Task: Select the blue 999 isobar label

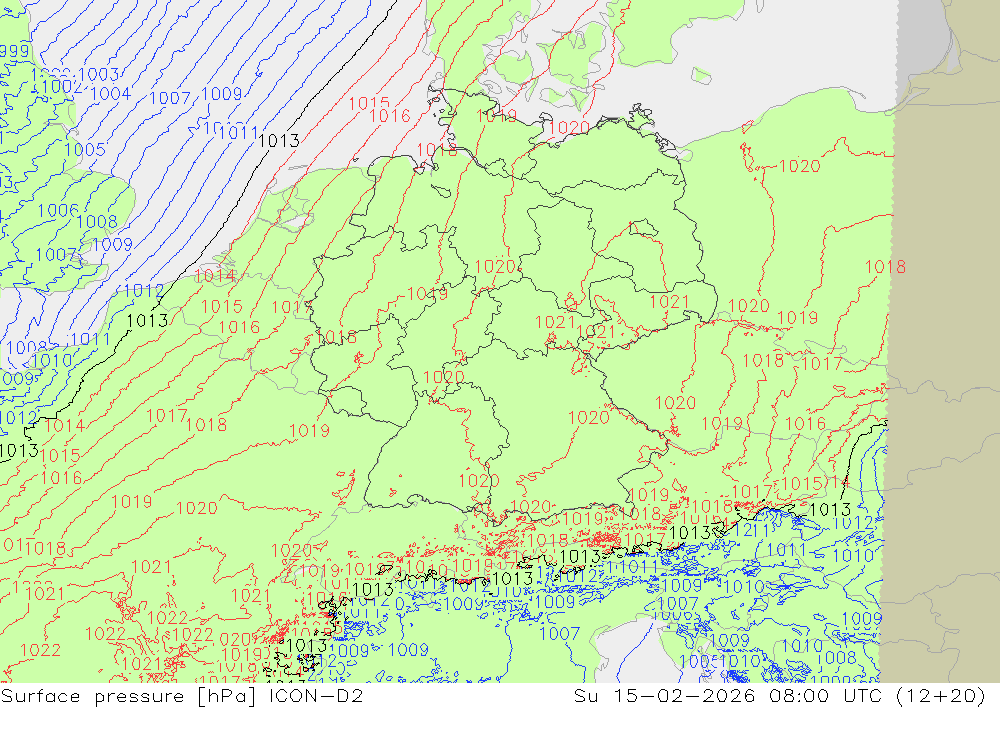Action: coord(15,52)
